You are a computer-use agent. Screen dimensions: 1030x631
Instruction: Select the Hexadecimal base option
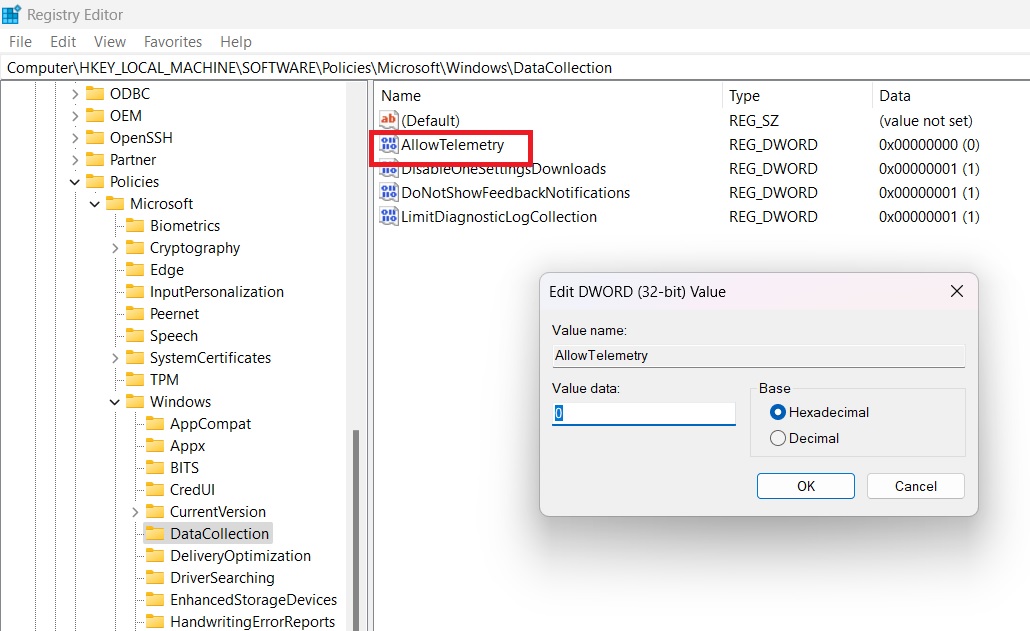778,412
